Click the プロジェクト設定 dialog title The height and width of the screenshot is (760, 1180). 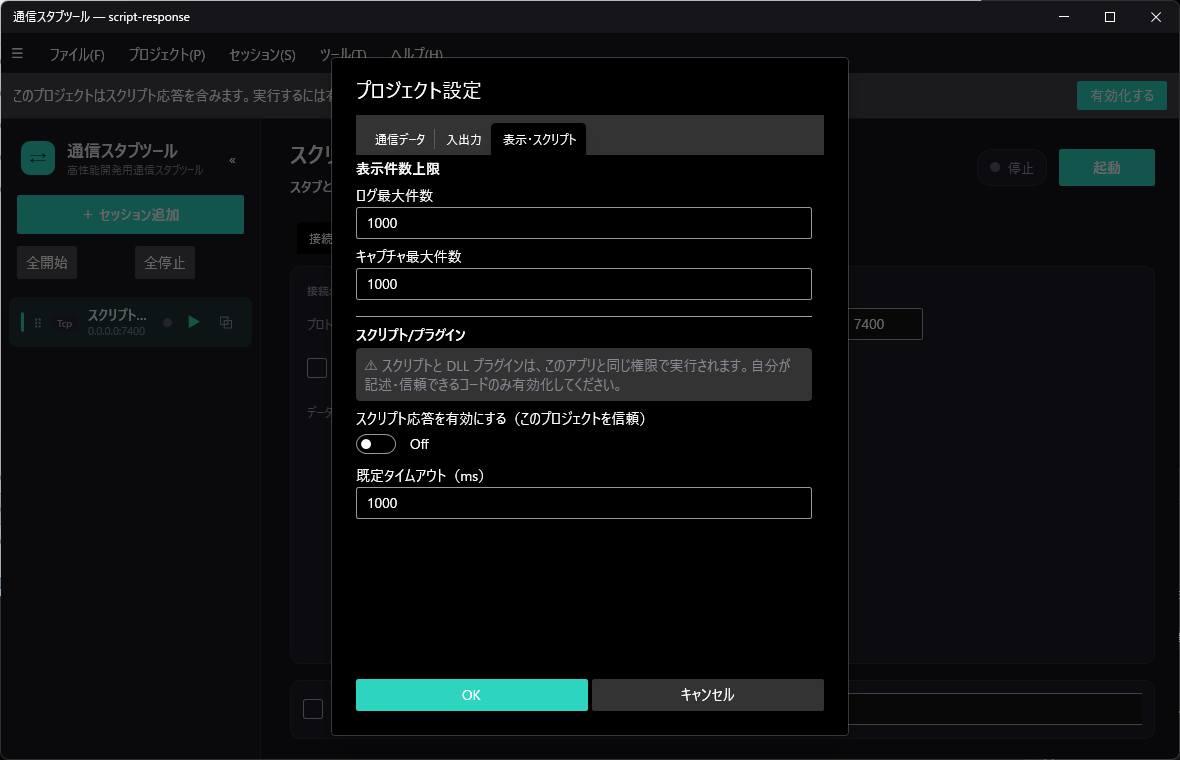(x=418, y=90)
